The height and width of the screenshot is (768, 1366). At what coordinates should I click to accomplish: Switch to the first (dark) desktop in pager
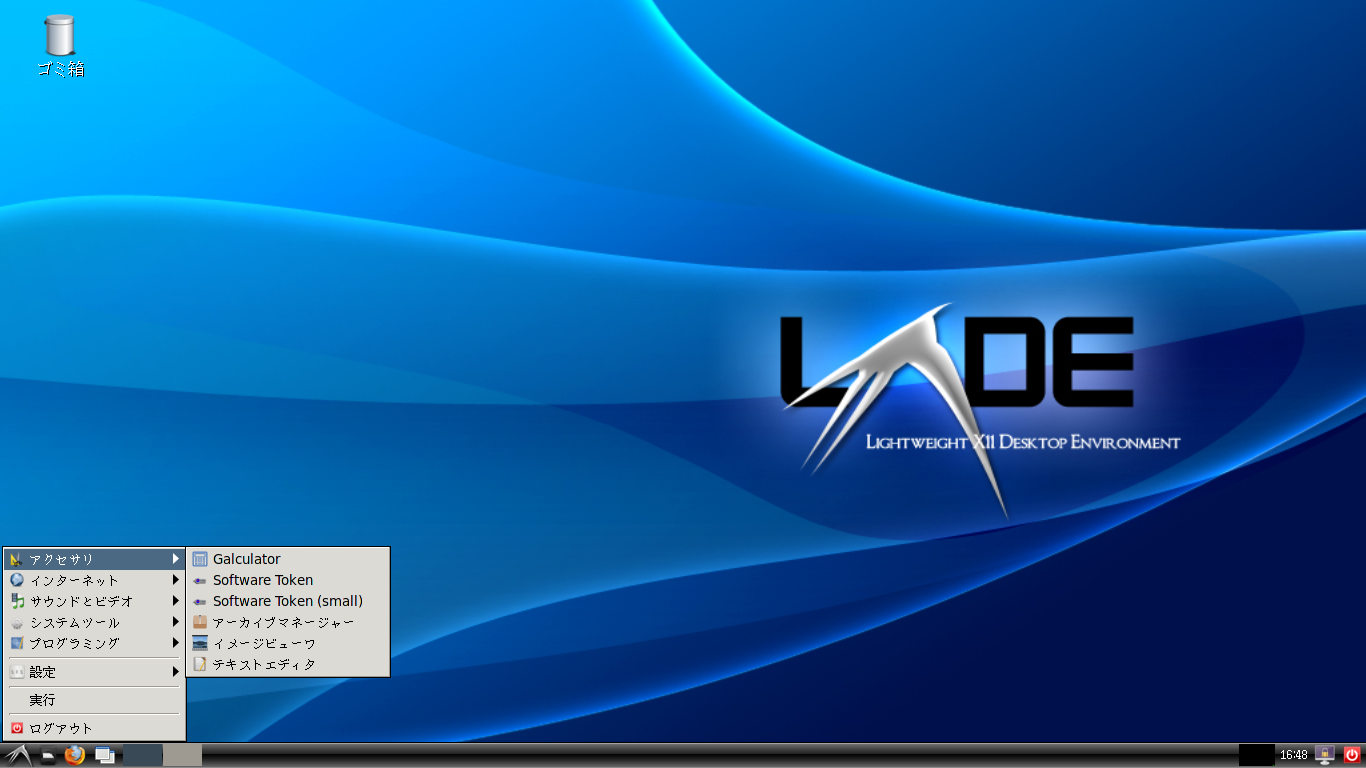pyautogui.click(x=143, y=755)
